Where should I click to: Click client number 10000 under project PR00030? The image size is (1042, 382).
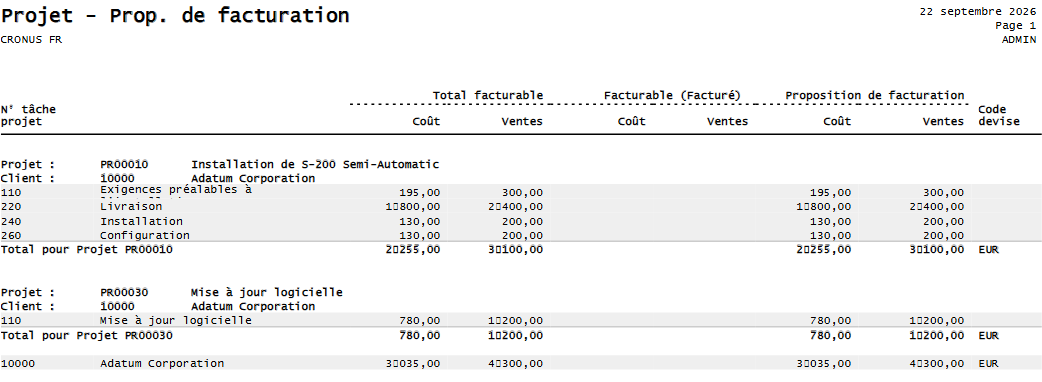pyautogui.click(x=118, y=307)
